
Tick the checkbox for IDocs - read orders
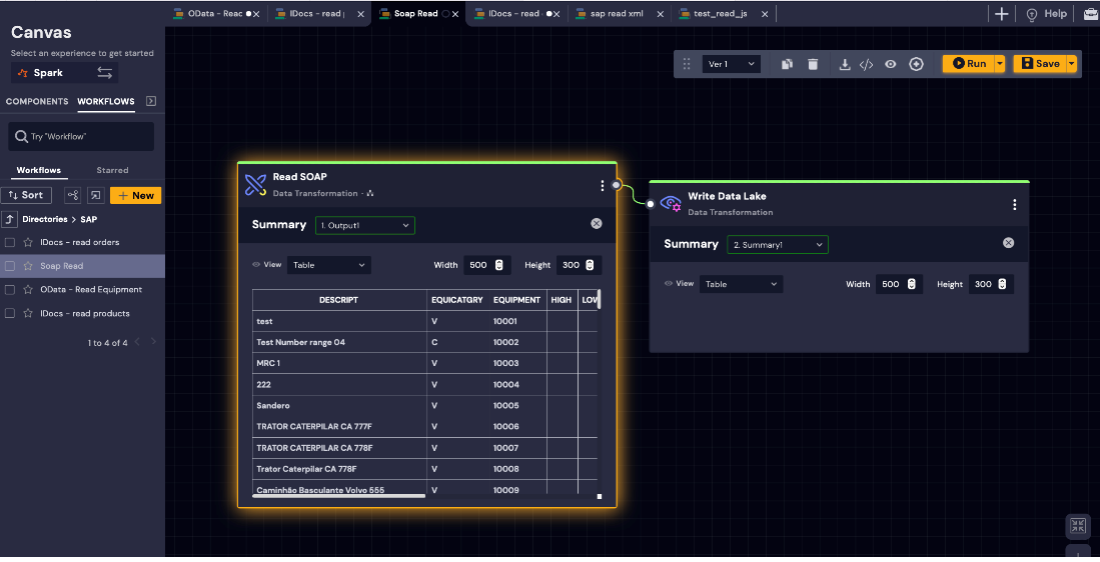(x=10, y=242)
